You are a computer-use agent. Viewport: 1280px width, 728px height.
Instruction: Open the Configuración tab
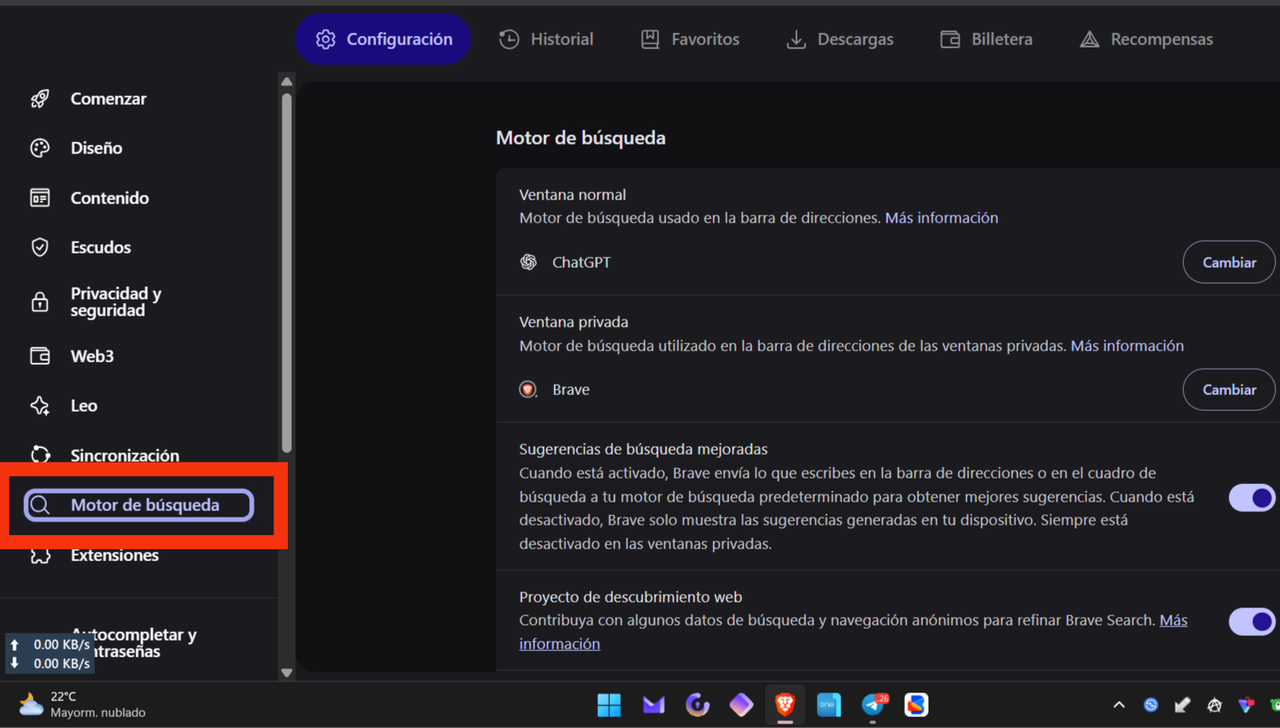[x=384, y=39]
